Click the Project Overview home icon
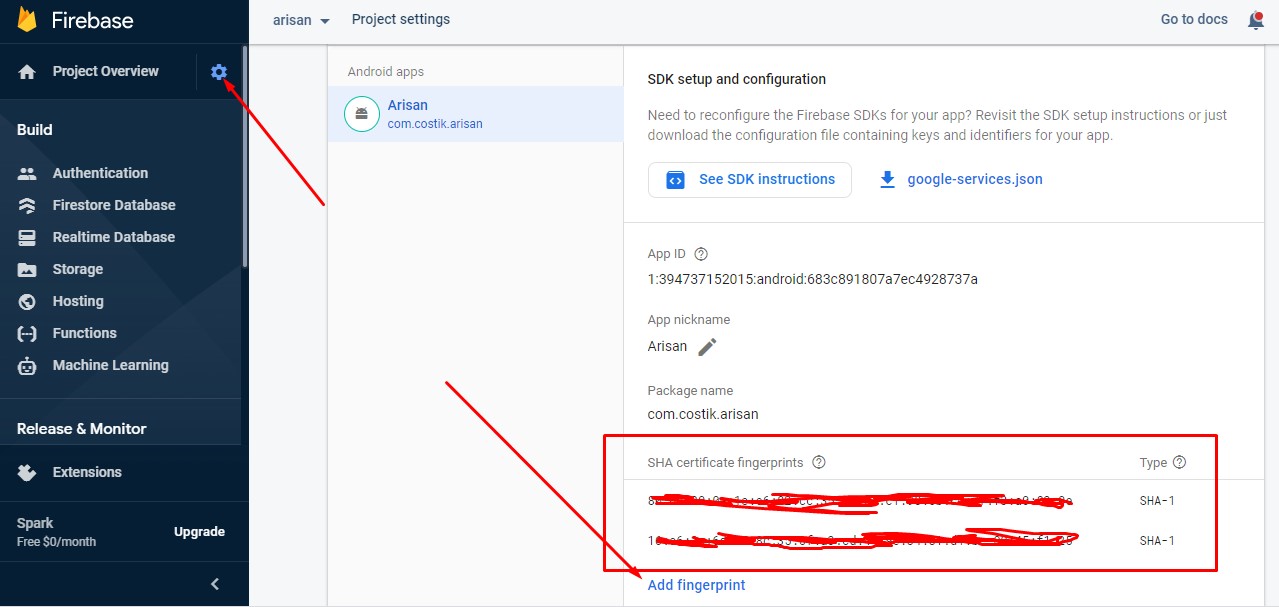Viewport: 1279px width, 607px height. [x=27, y=72]
